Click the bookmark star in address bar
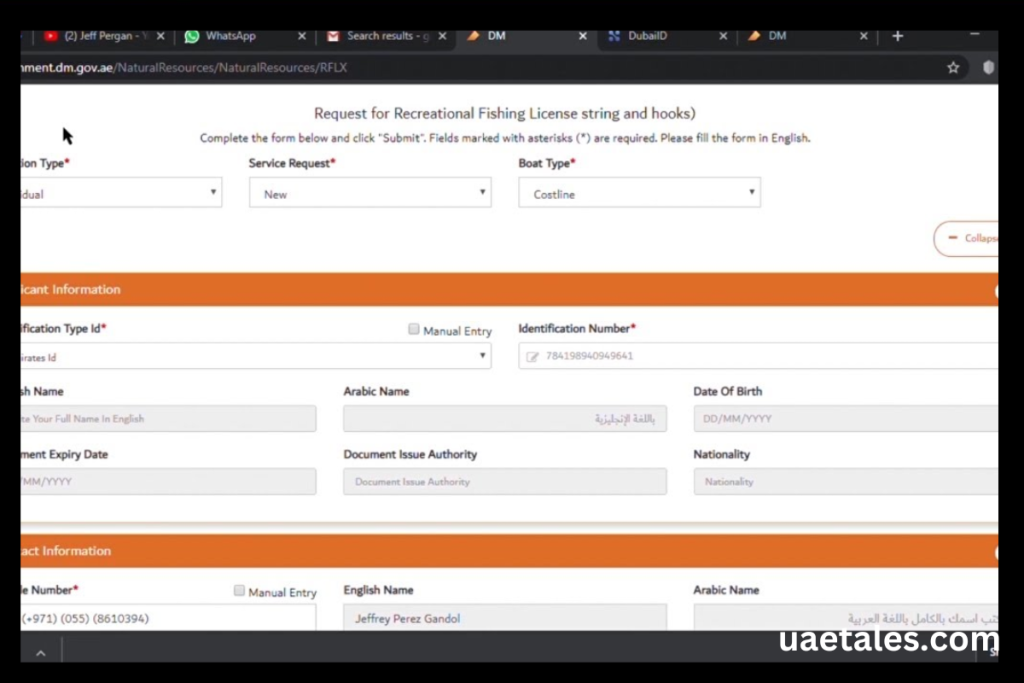Viewport: 1024px width, 683px height. click(x=953, y=67)
